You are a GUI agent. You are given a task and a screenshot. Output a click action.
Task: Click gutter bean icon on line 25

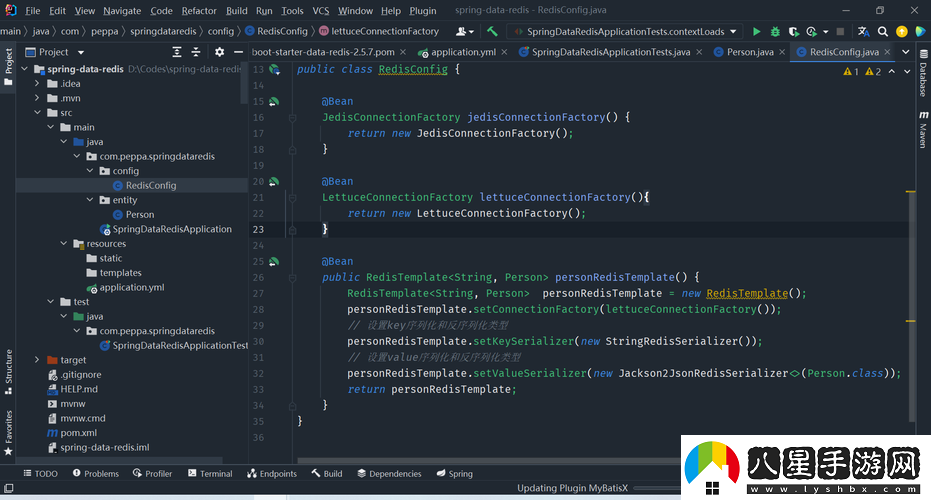(x=274, y=261)
